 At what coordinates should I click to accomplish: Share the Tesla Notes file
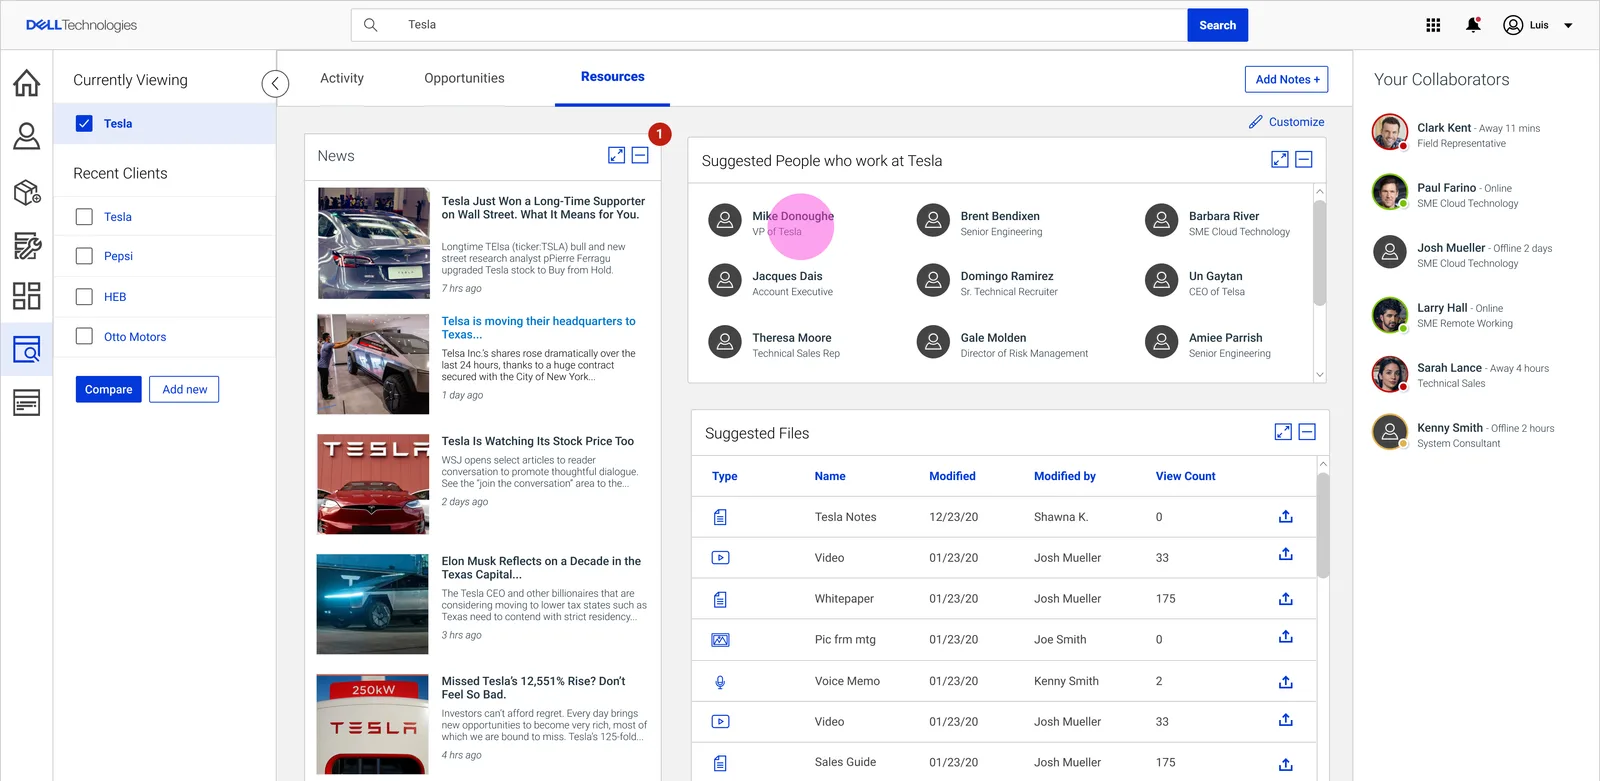pos(1286,517)
